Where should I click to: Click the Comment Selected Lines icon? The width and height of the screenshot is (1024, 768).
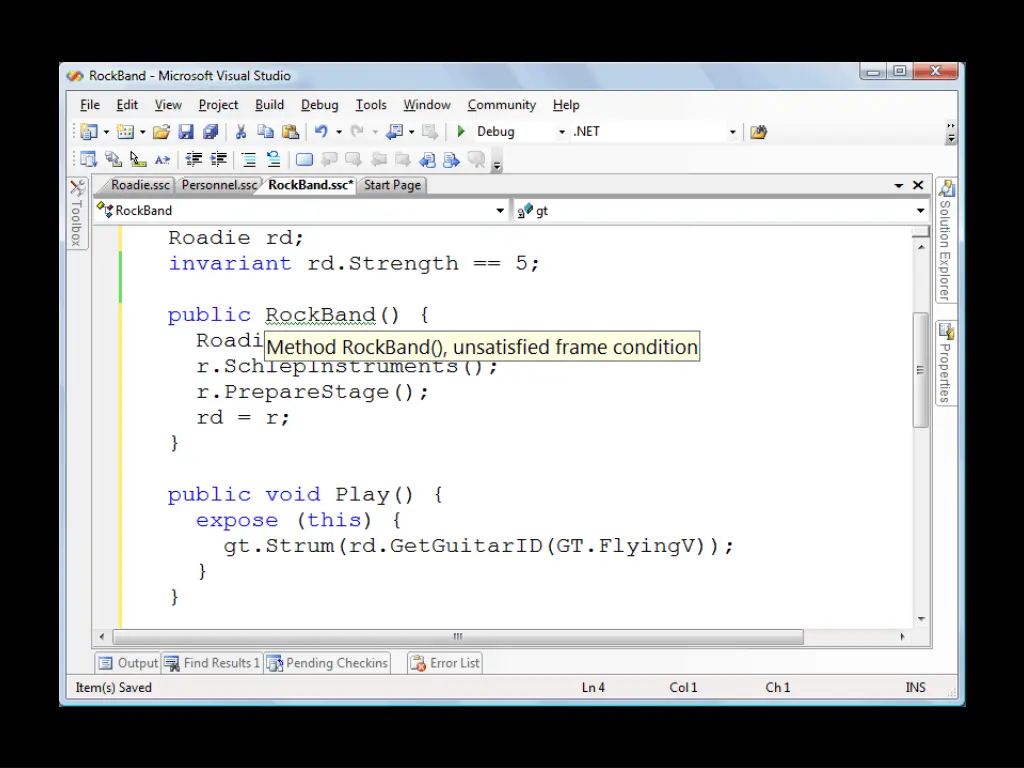(249, 159)
